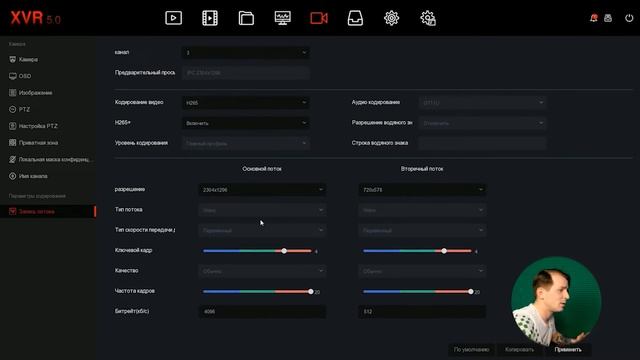Expand the Кодирование видео dropdown
The width and height of the screenshot is (640, 360).
pos(245,102)
